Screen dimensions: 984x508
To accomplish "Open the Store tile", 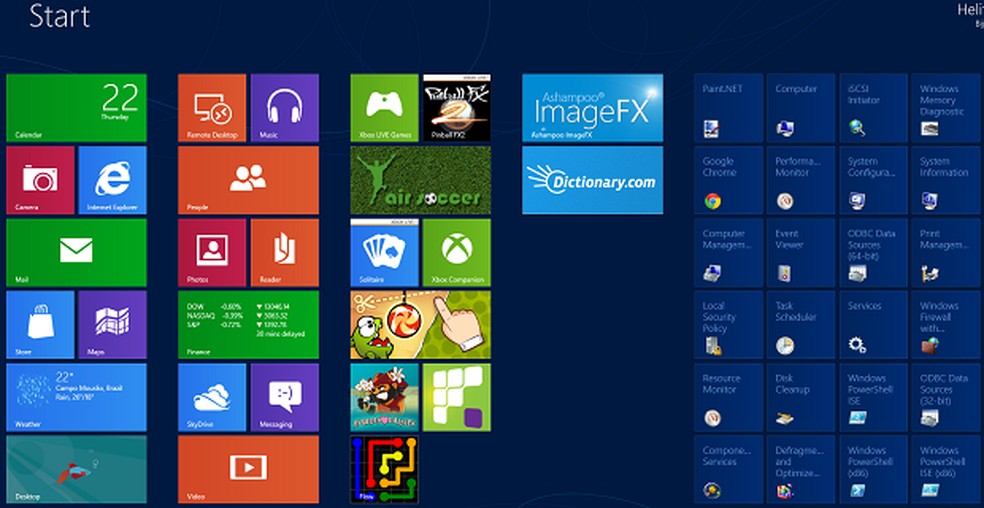I will pos(40,325).
